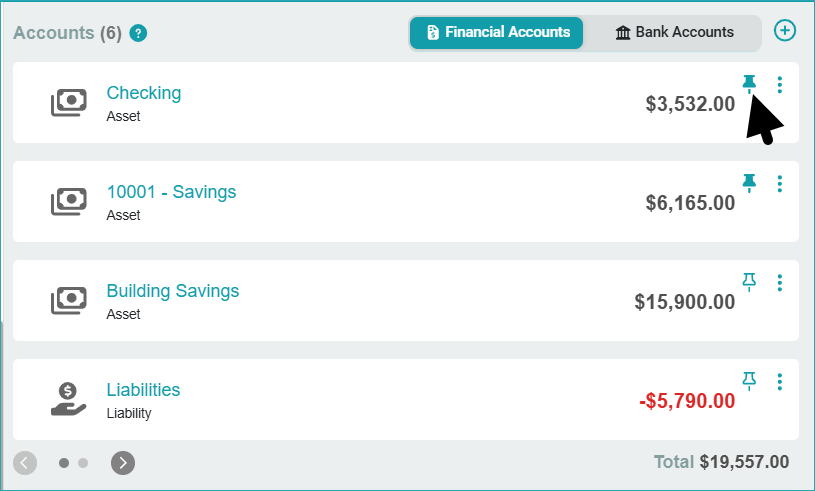Open the Liabilities three-dot menu
Image resolution: width=815 pixels, height=491 pixels.
click(x=780, y=381)
